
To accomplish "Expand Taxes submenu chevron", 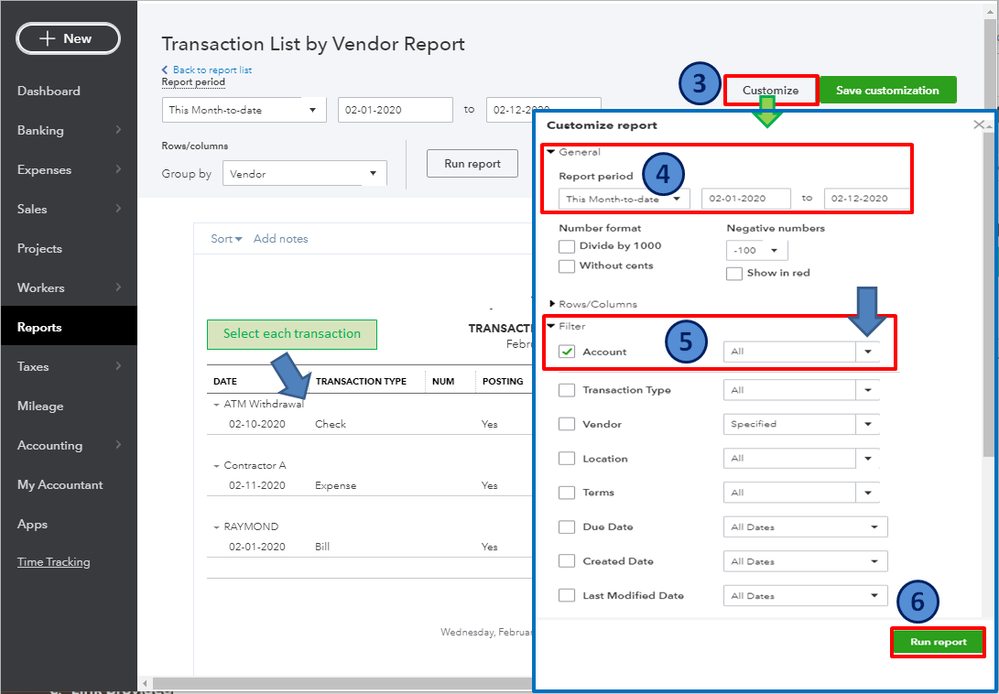I will (119, 366).
